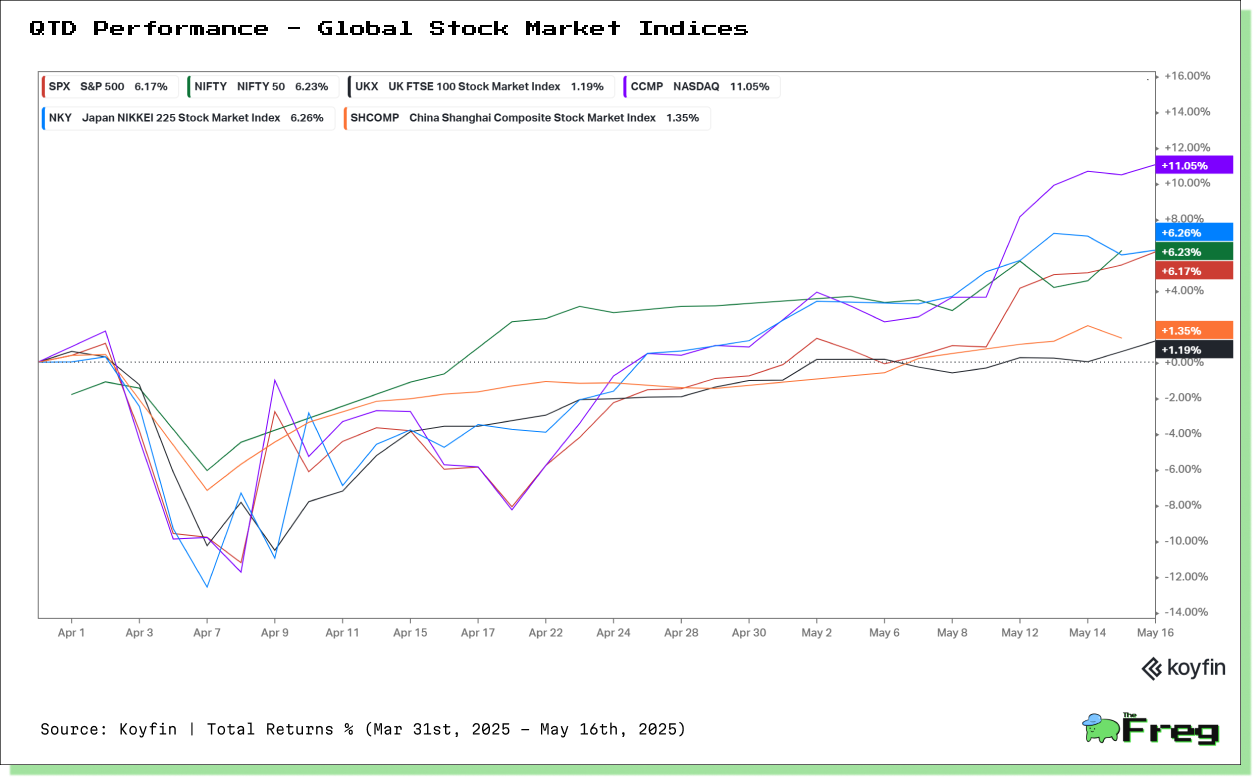
Task: Click the black +1.19% value tag
Action: (1194, 350)
